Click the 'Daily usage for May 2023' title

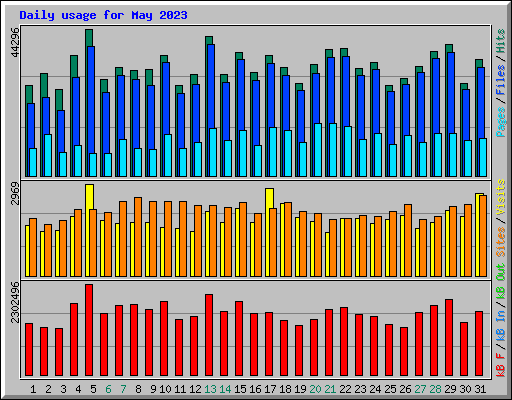(103, 15)
